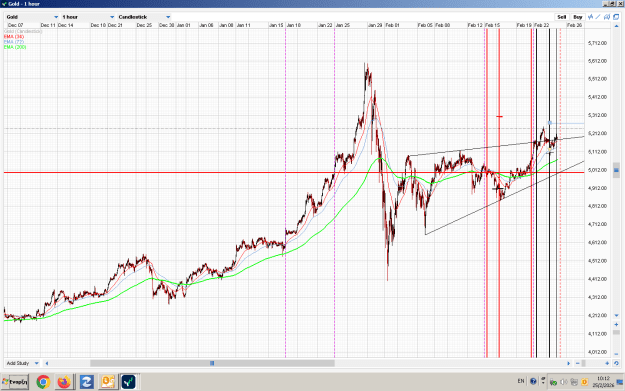Expand the language bar options arrow
This screenshot has height=391, width=625.
click(543, 383)
